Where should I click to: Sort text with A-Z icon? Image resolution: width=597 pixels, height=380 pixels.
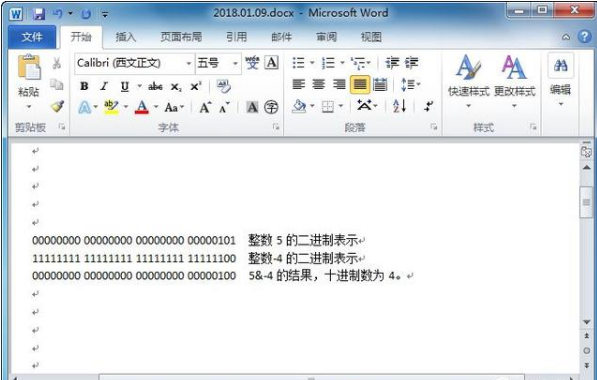tap(399, 106)
